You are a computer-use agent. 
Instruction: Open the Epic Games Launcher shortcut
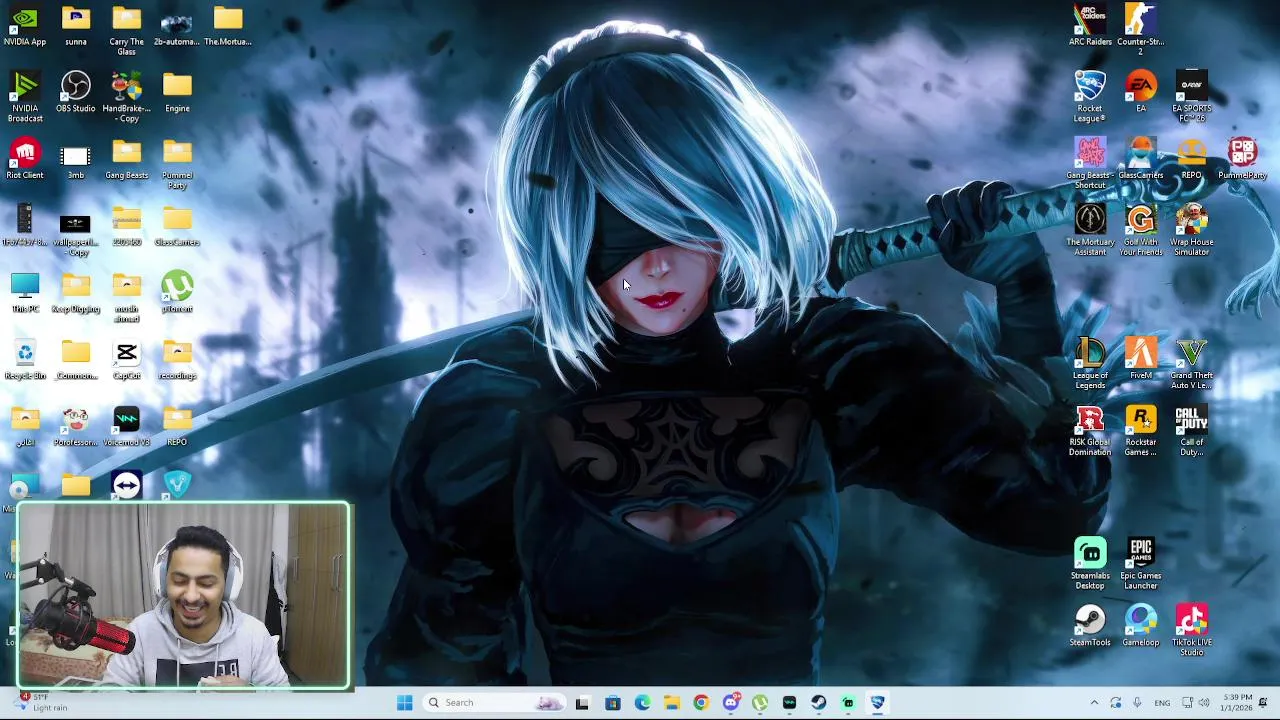coord(1141,565)
